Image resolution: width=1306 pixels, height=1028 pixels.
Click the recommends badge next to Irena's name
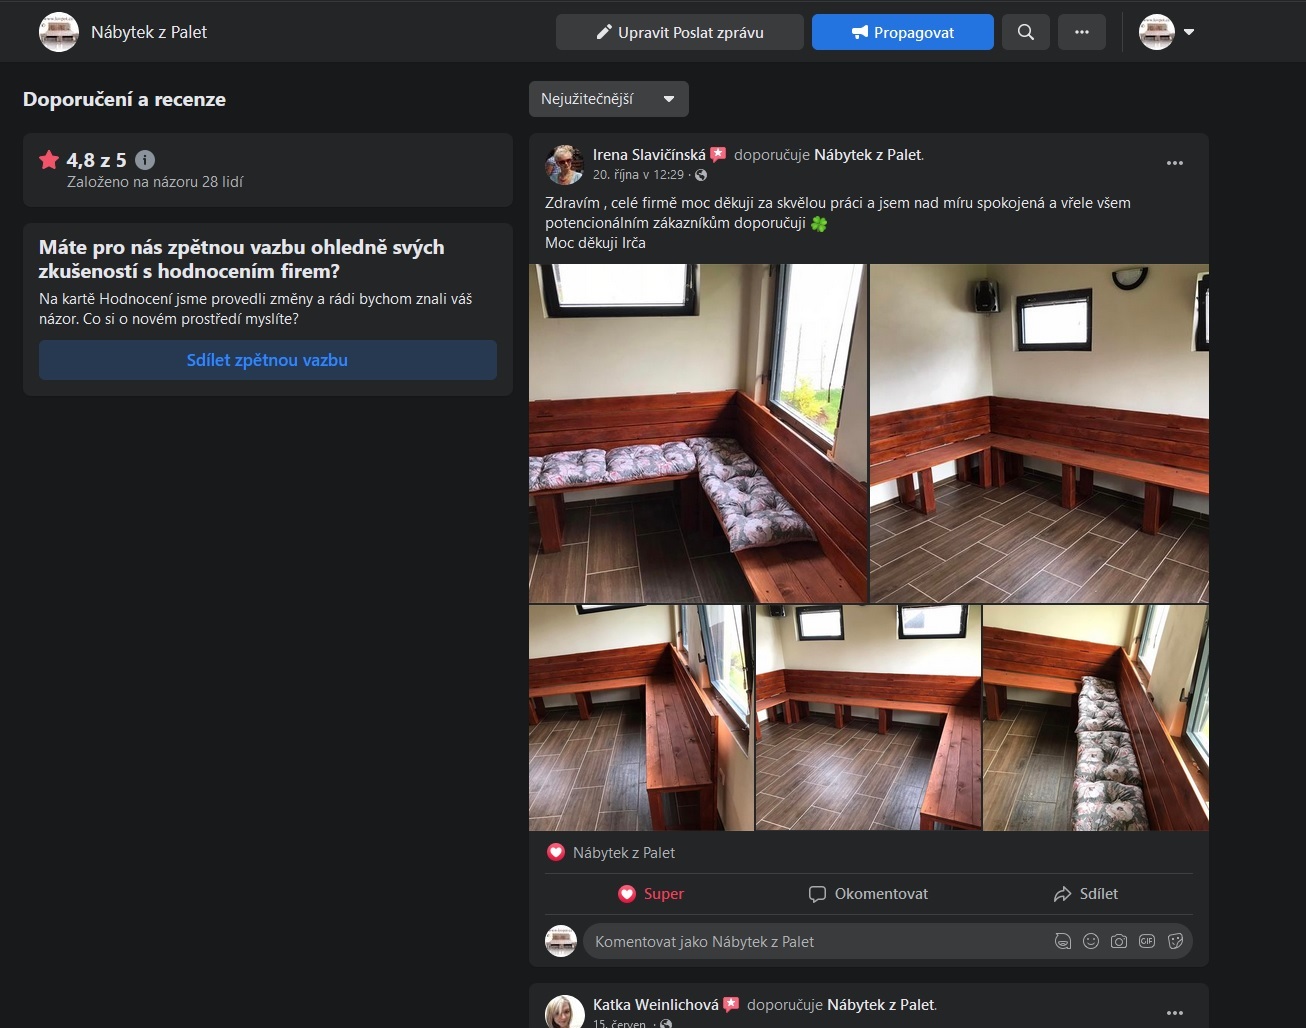point(718,155)
